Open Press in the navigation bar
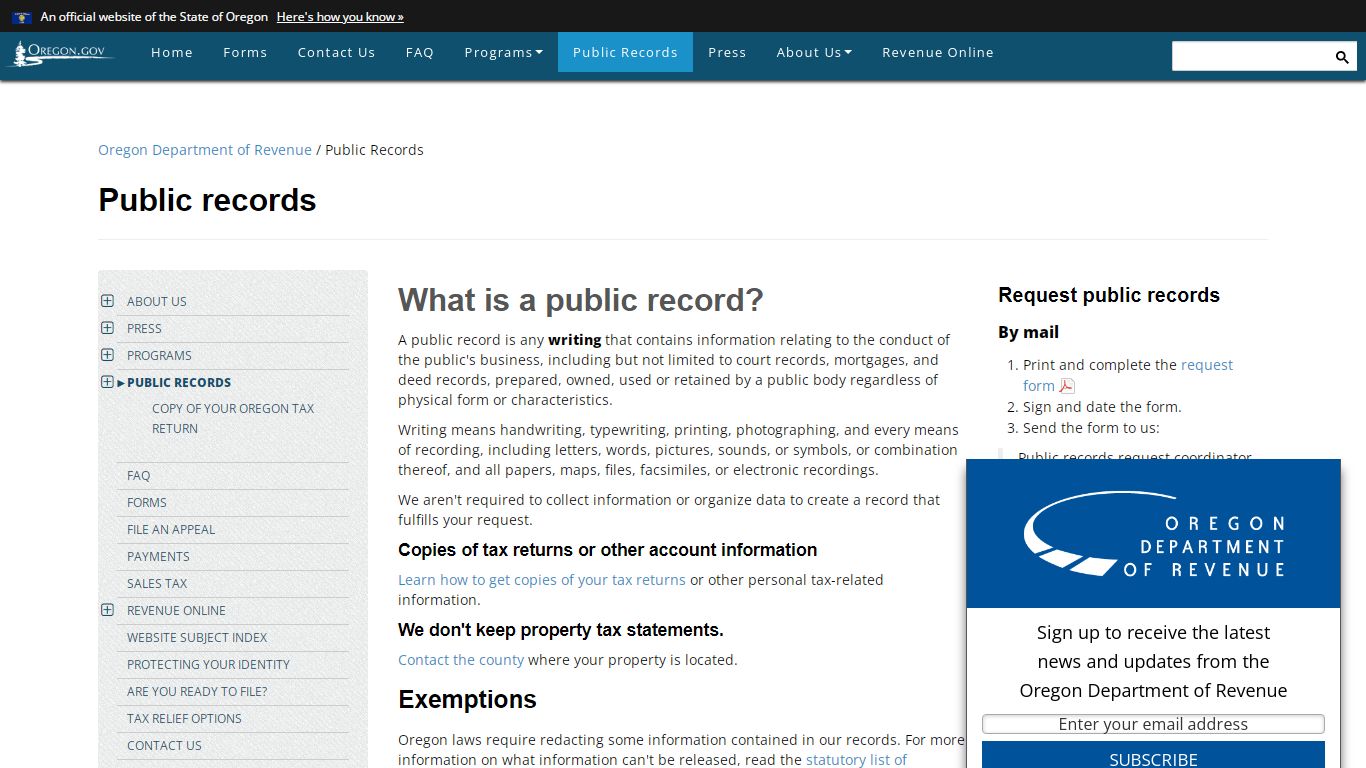1366x768 pixels. 727,52
